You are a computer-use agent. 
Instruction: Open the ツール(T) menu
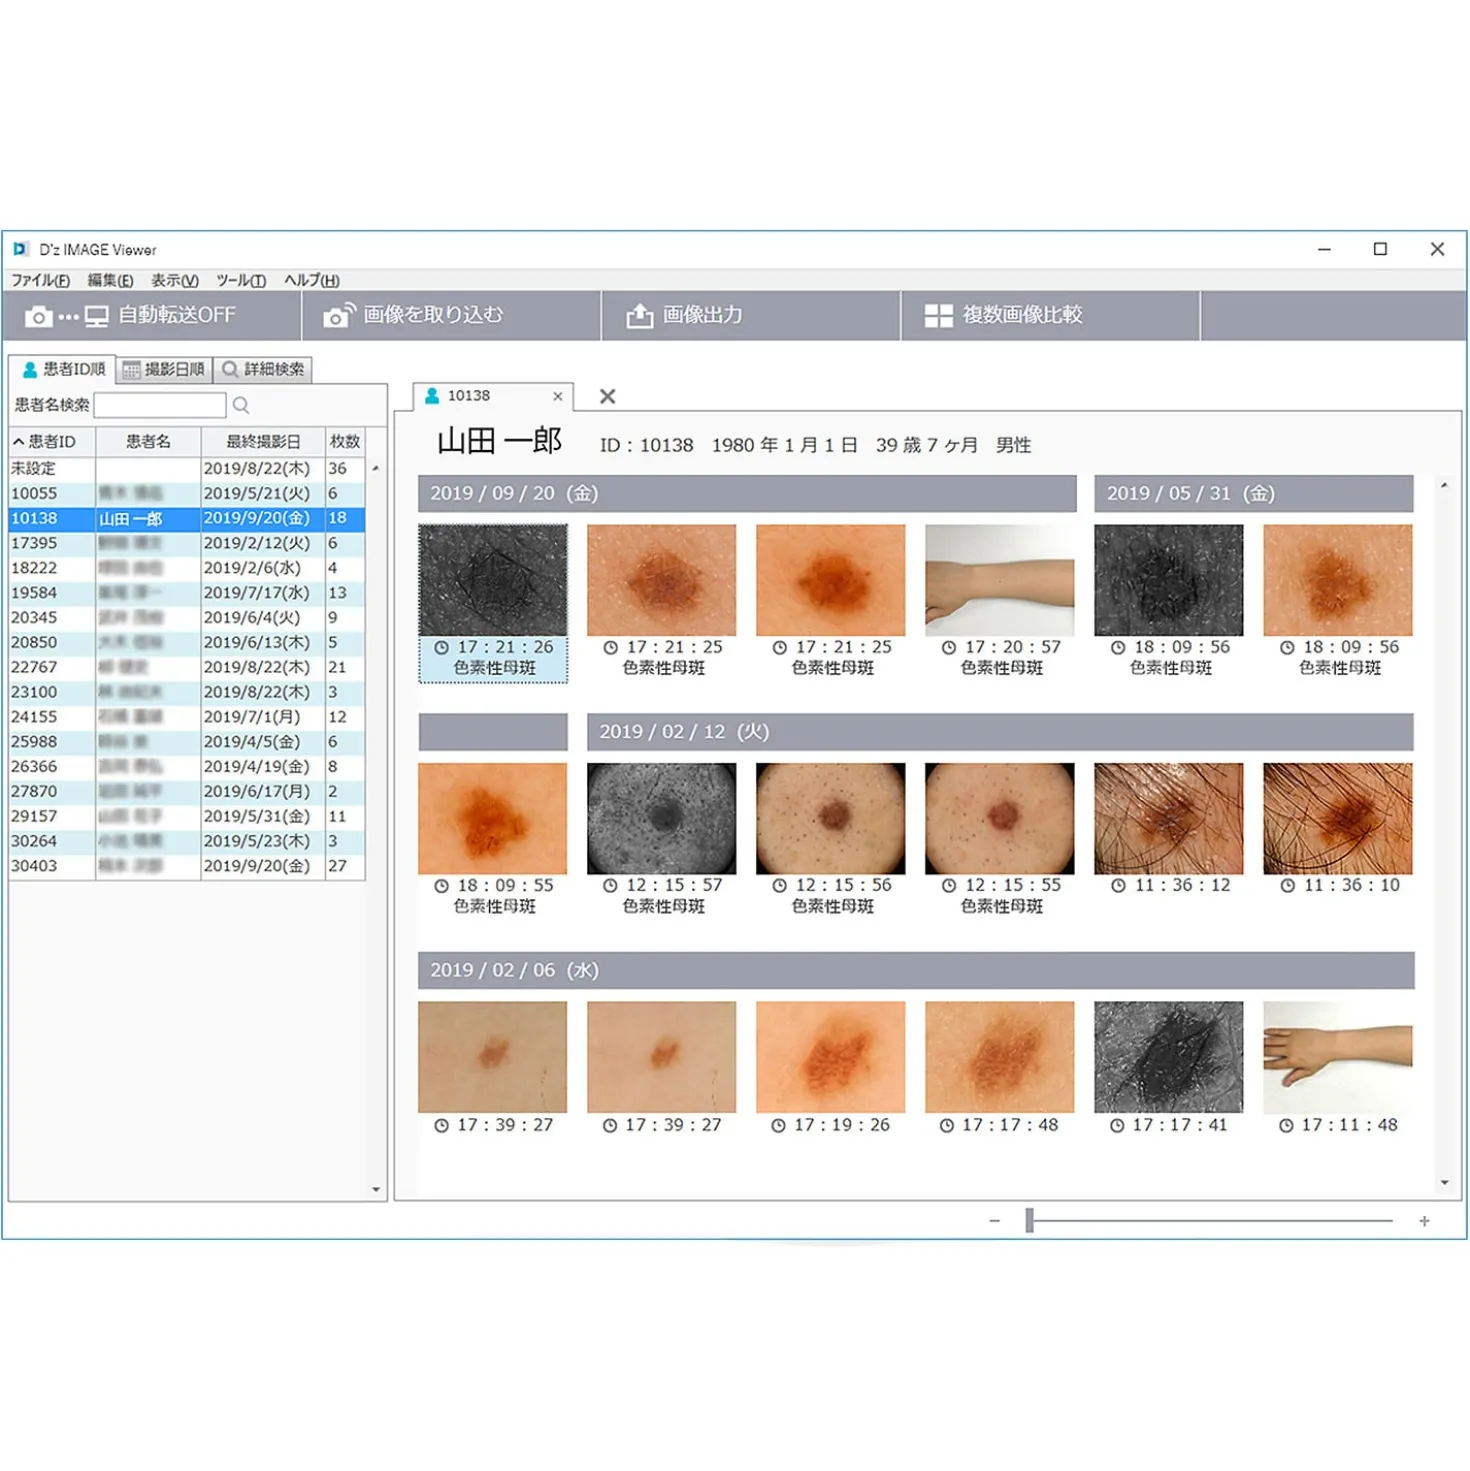[x=241, y=280]
